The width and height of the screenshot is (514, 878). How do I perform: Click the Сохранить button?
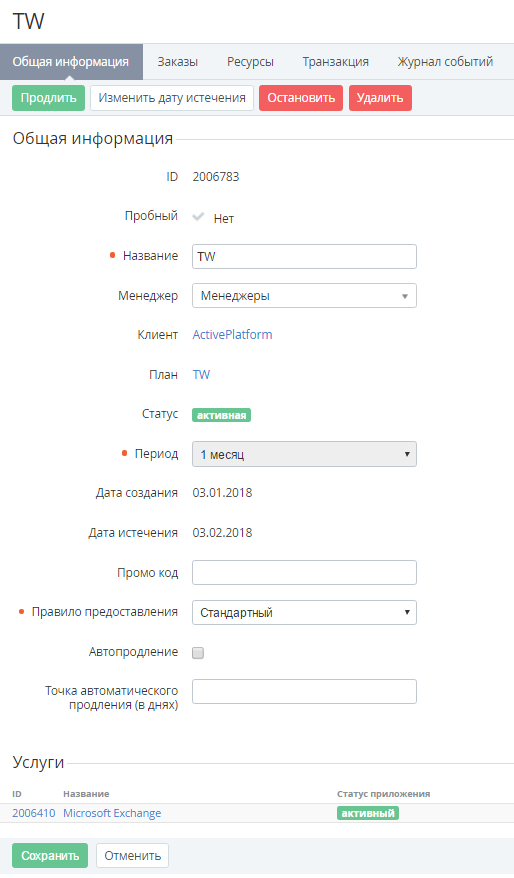point(50,856)
